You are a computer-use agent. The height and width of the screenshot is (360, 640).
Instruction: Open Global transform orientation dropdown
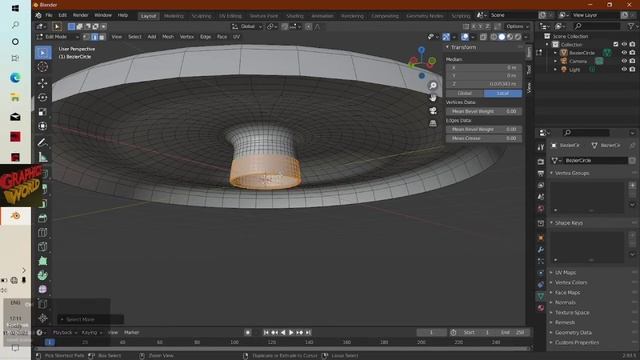pos(247,27)
